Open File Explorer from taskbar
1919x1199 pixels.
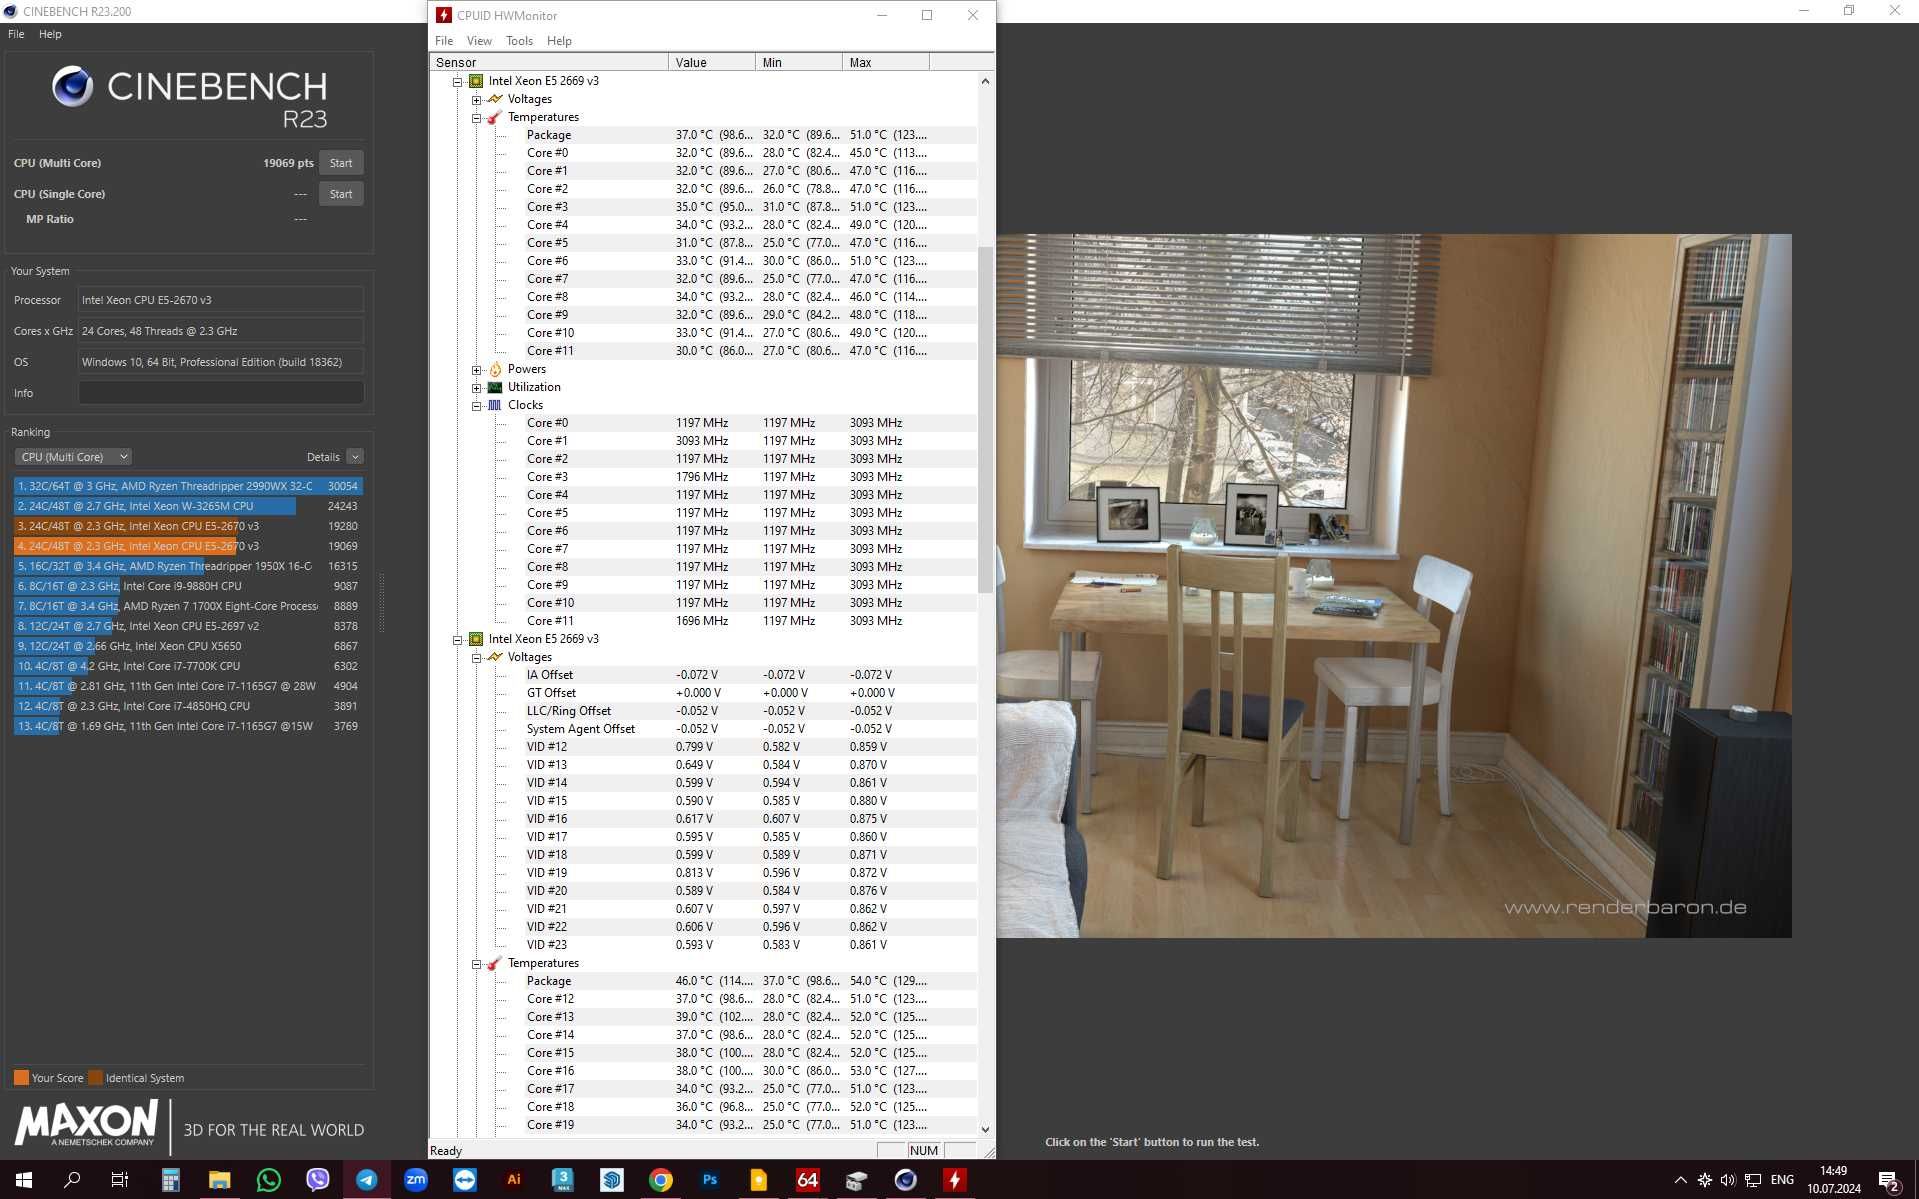(220, 1180)
